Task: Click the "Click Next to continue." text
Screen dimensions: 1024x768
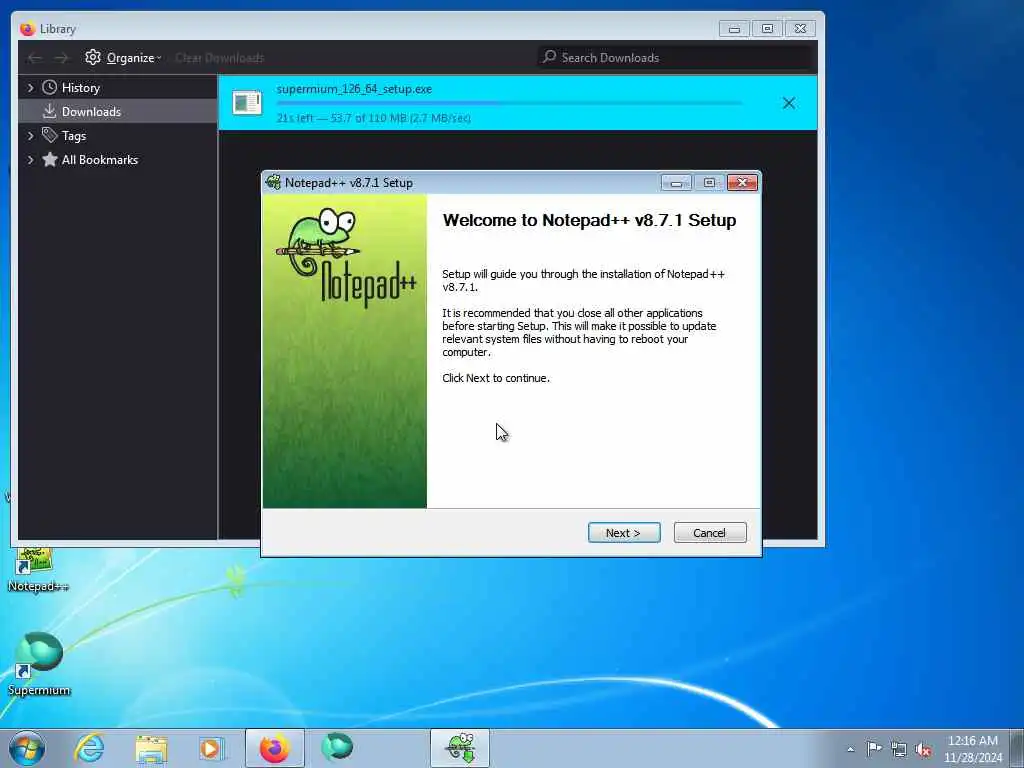Action: 496,378
